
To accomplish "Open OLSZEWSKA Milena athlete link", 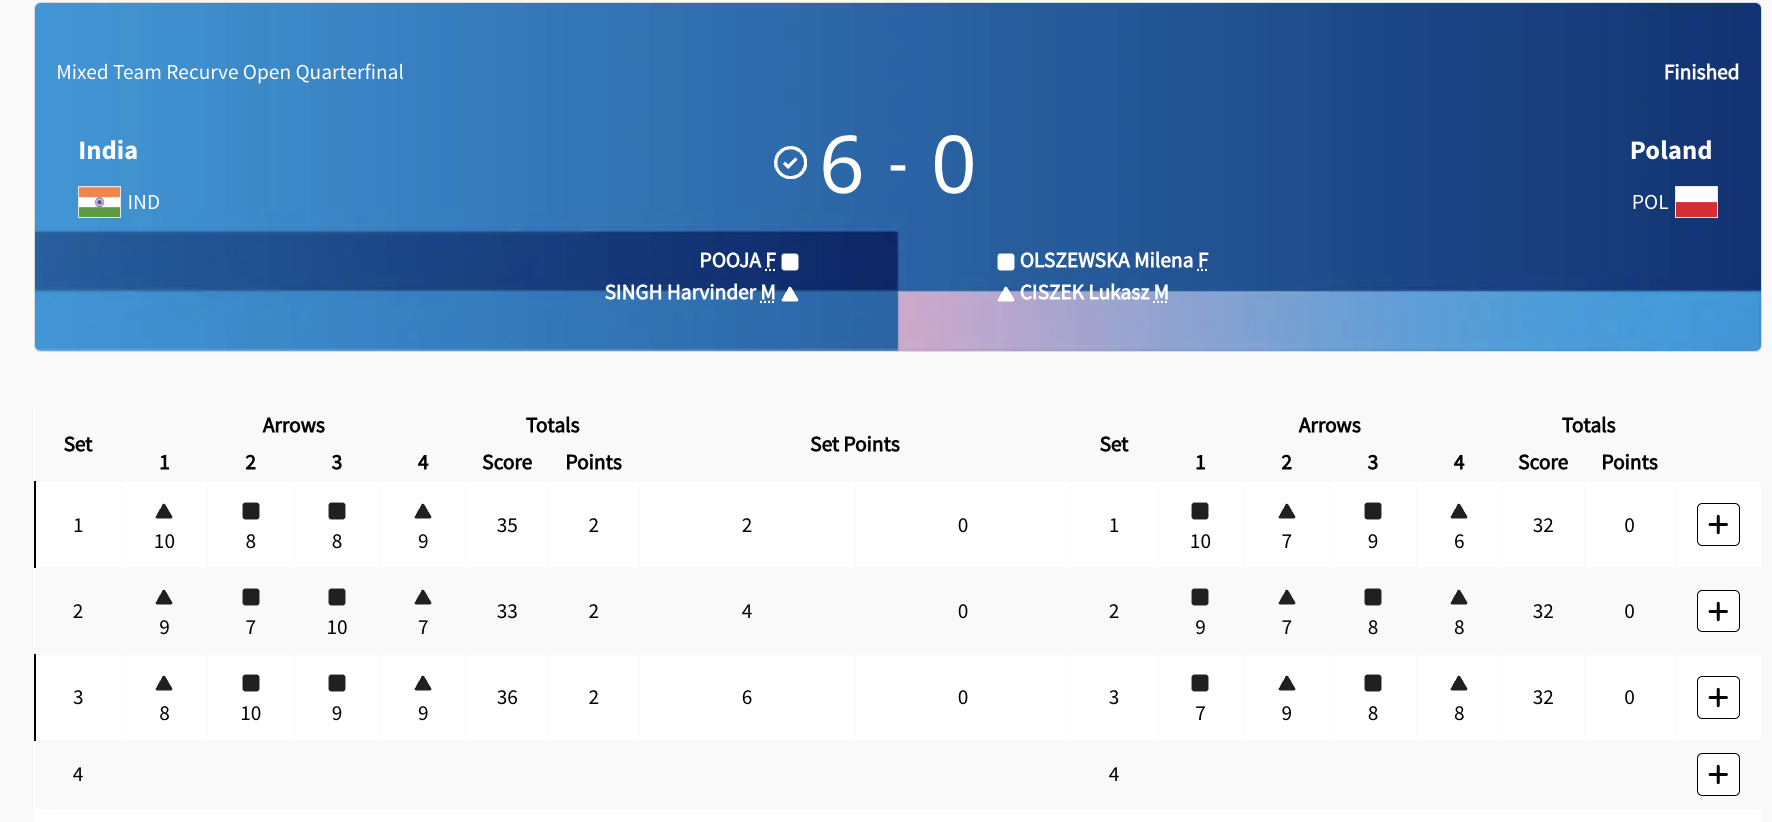I will tap(1106, 261).
